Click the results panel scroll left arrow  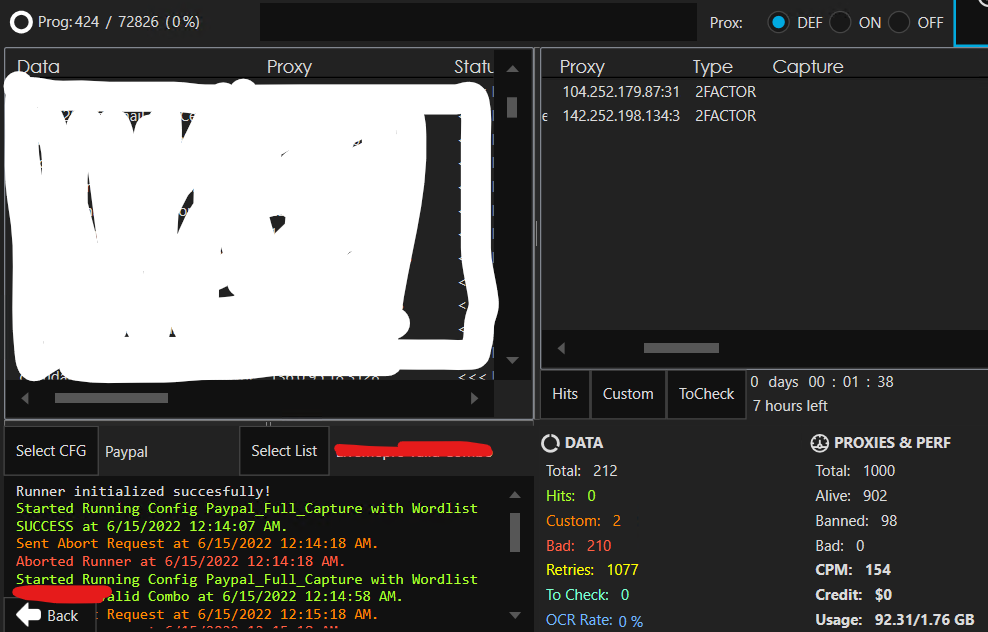point(561,348)
